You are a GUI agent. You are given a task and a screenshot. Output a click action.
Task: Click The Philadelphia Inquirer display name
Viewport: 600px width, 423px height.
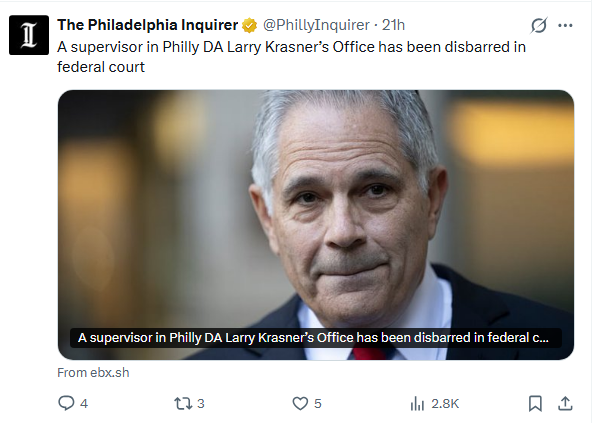tap(147, 25)
